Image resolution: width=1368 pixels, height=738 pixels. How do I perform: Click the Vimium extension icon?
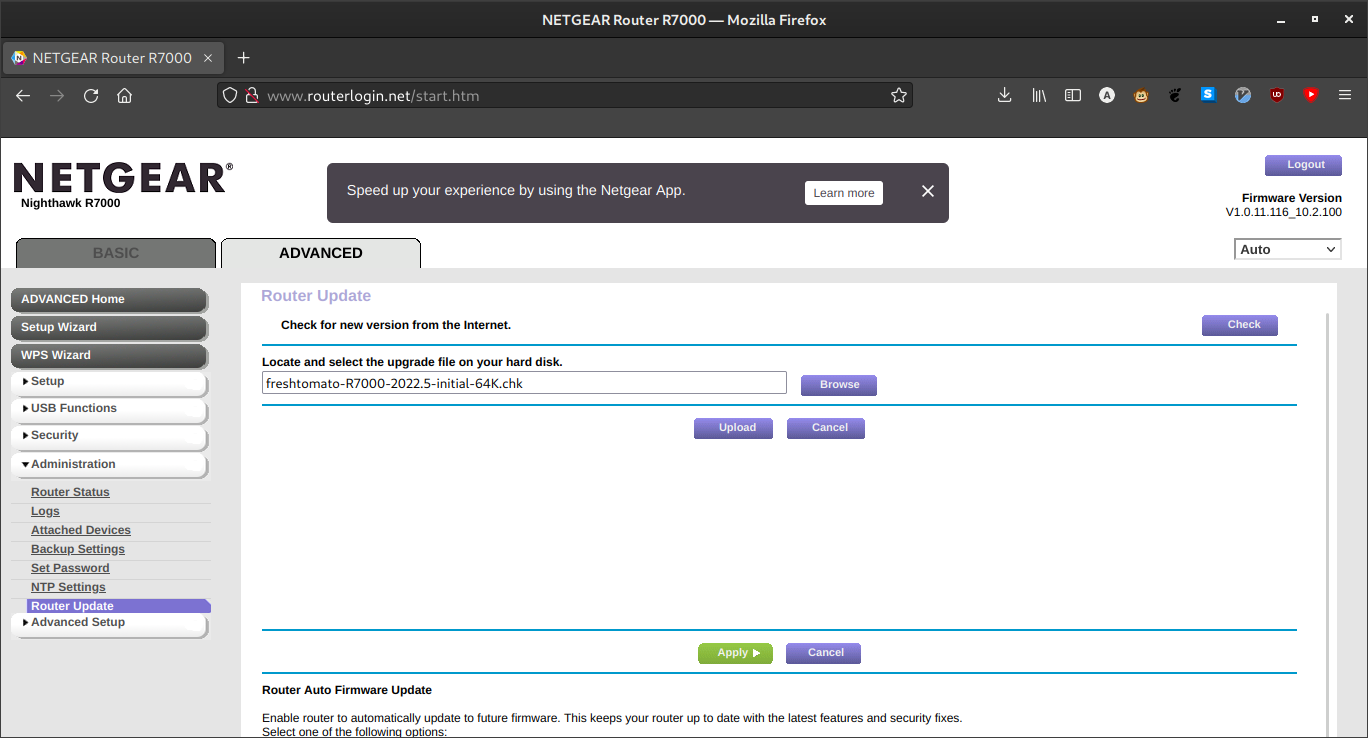(1243, 95)
